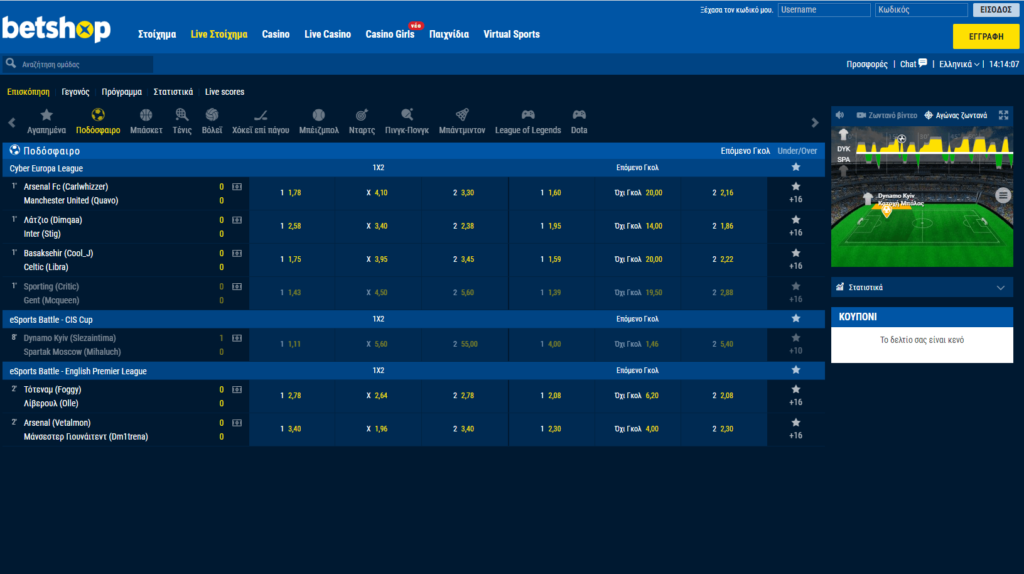Screen dimensions: 1024x574
Task: Open the Προσφορές offers link
Action: 867,64
